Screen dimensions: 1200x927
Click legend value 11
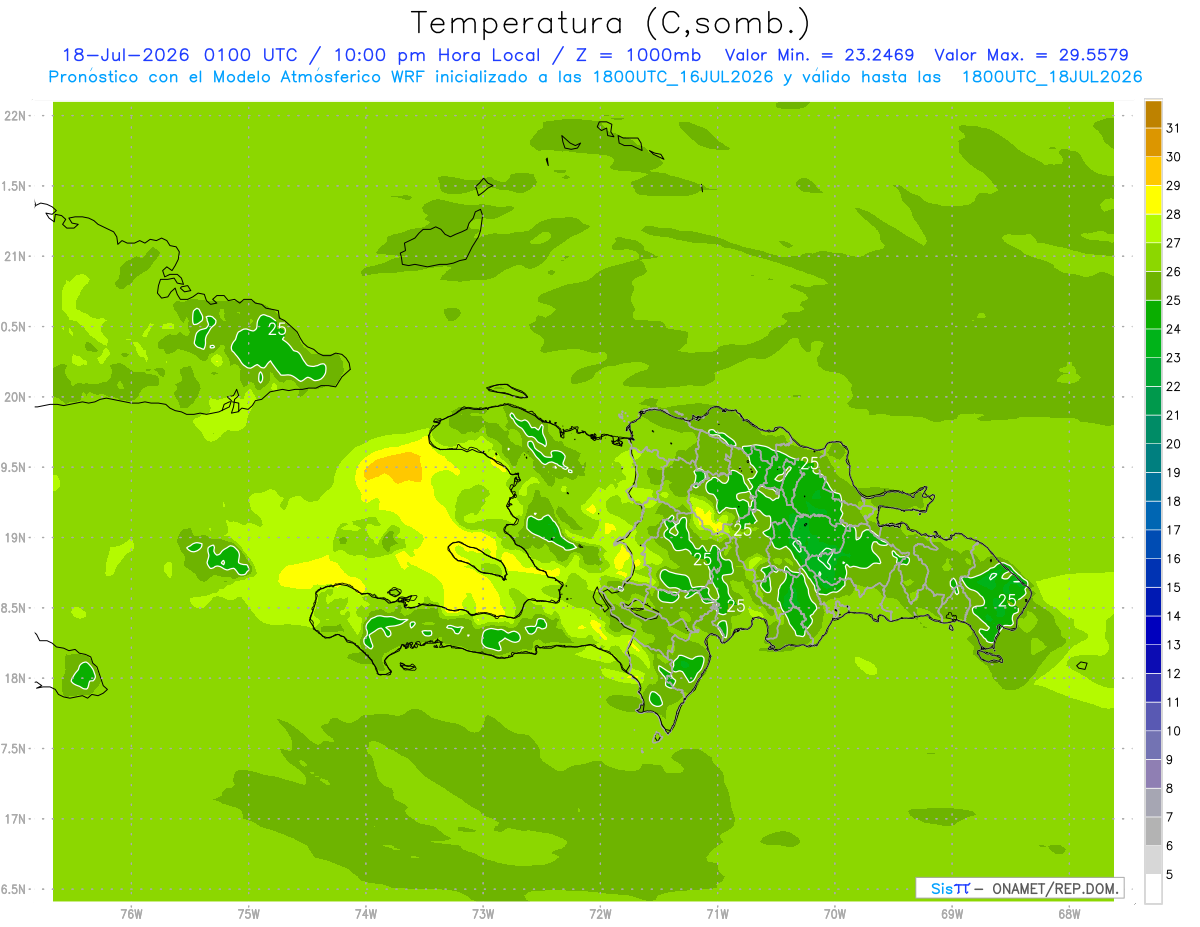click(1174, 703)
